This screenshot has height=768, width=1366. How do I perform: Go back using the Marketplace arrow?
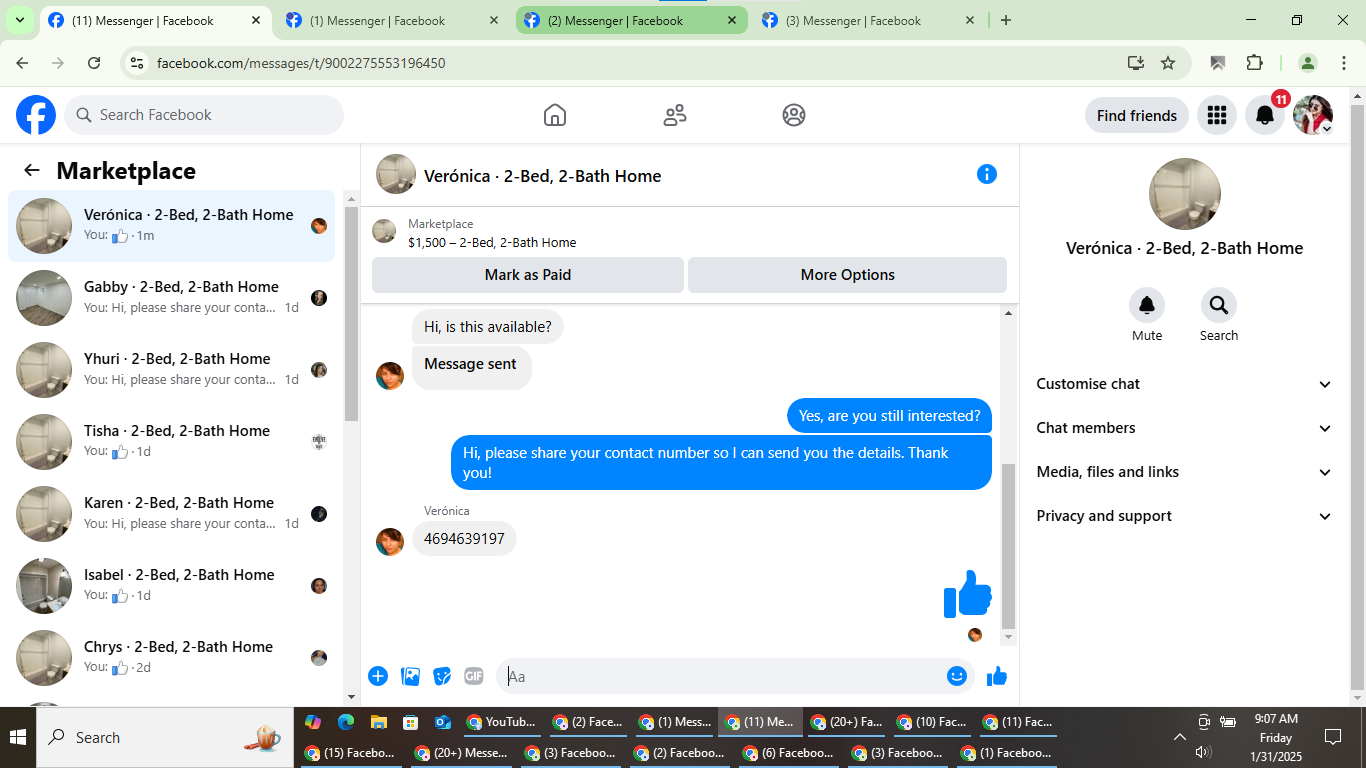[x=32, y=170]
